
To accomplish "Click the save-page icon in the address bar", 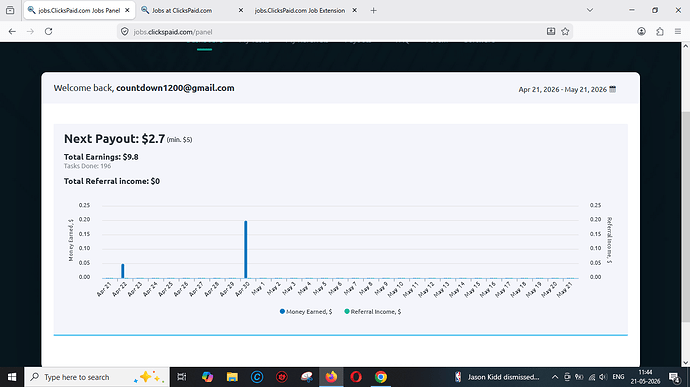I will [x=551, y=31].
